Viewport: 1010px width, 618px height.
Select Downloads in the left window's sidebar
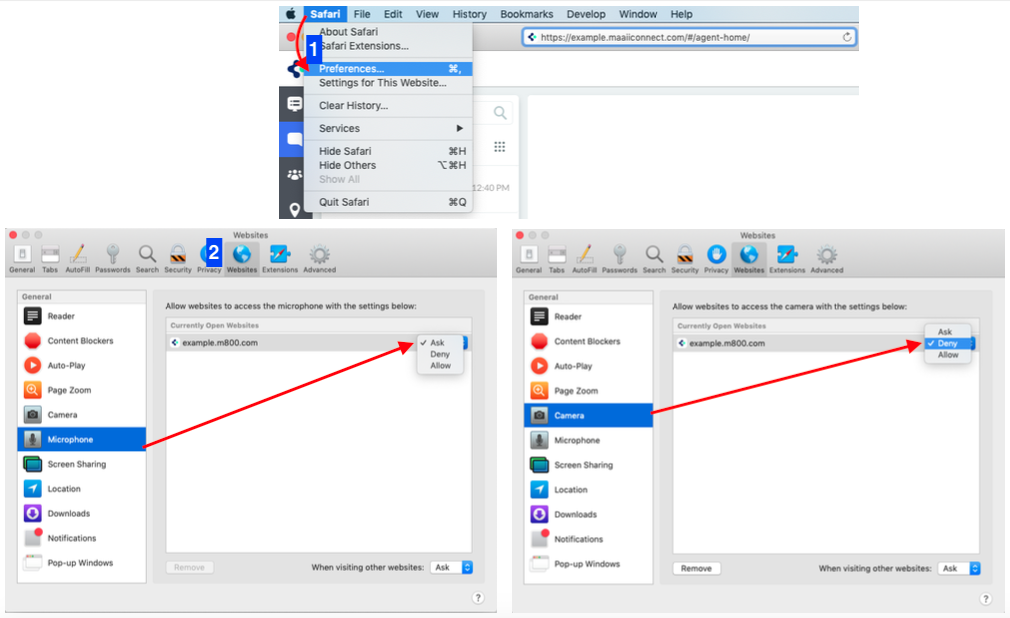click(82, 513)
